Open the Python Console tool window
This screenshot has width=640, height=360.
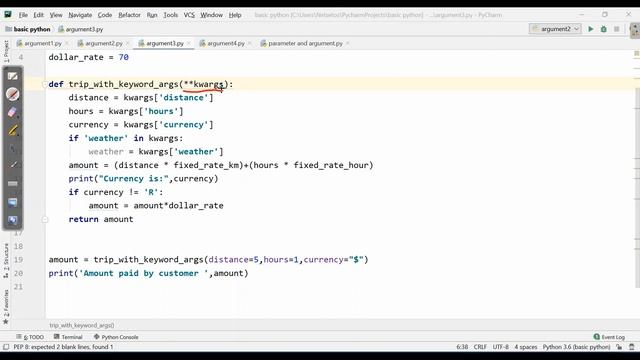point(116,337)
